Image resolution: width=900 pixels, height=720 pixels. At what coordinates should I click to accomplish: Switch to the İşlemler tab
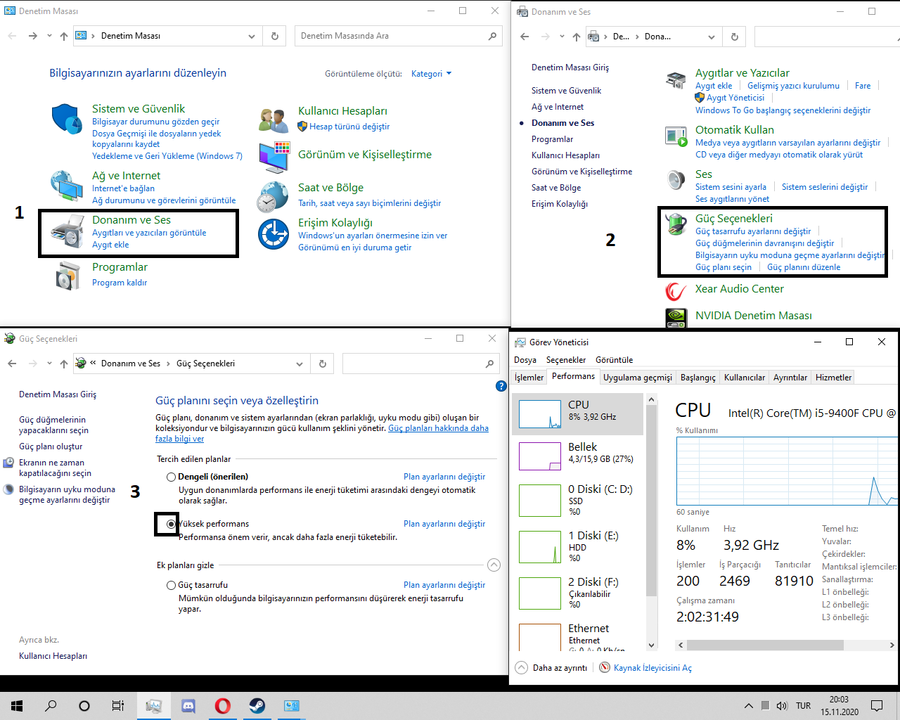click(x=529, y=378)
